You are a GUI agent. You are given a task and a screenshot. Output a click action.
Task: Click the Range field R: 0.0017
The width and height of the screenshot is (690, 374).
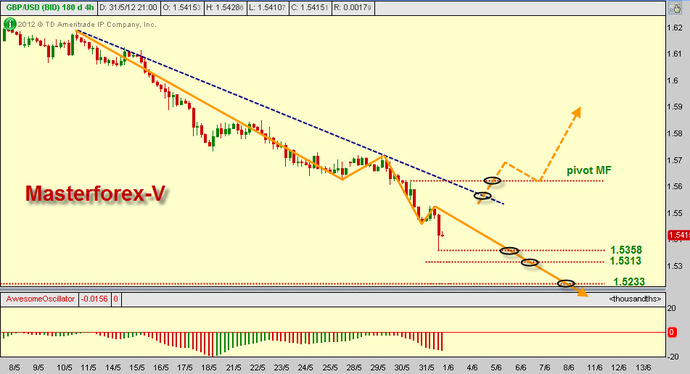352,7
